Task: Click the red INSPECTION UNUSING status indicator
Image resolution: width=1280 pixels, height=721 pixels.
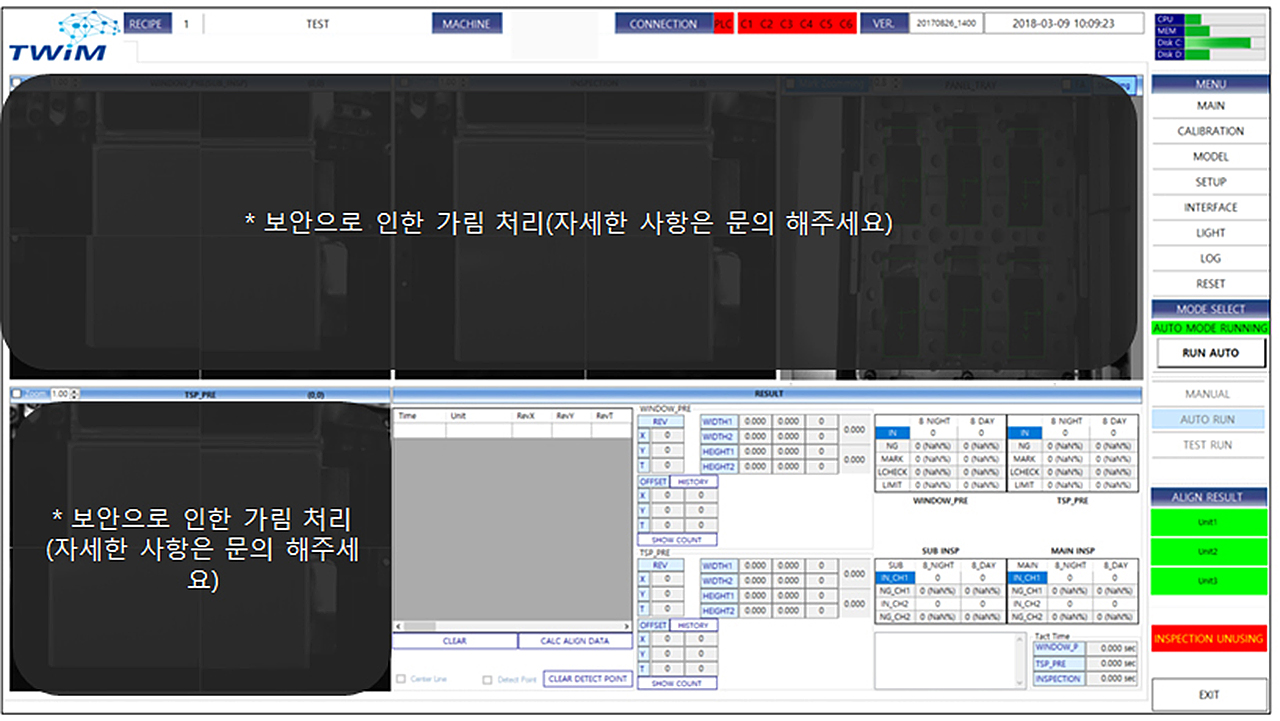Action: 1209,638
